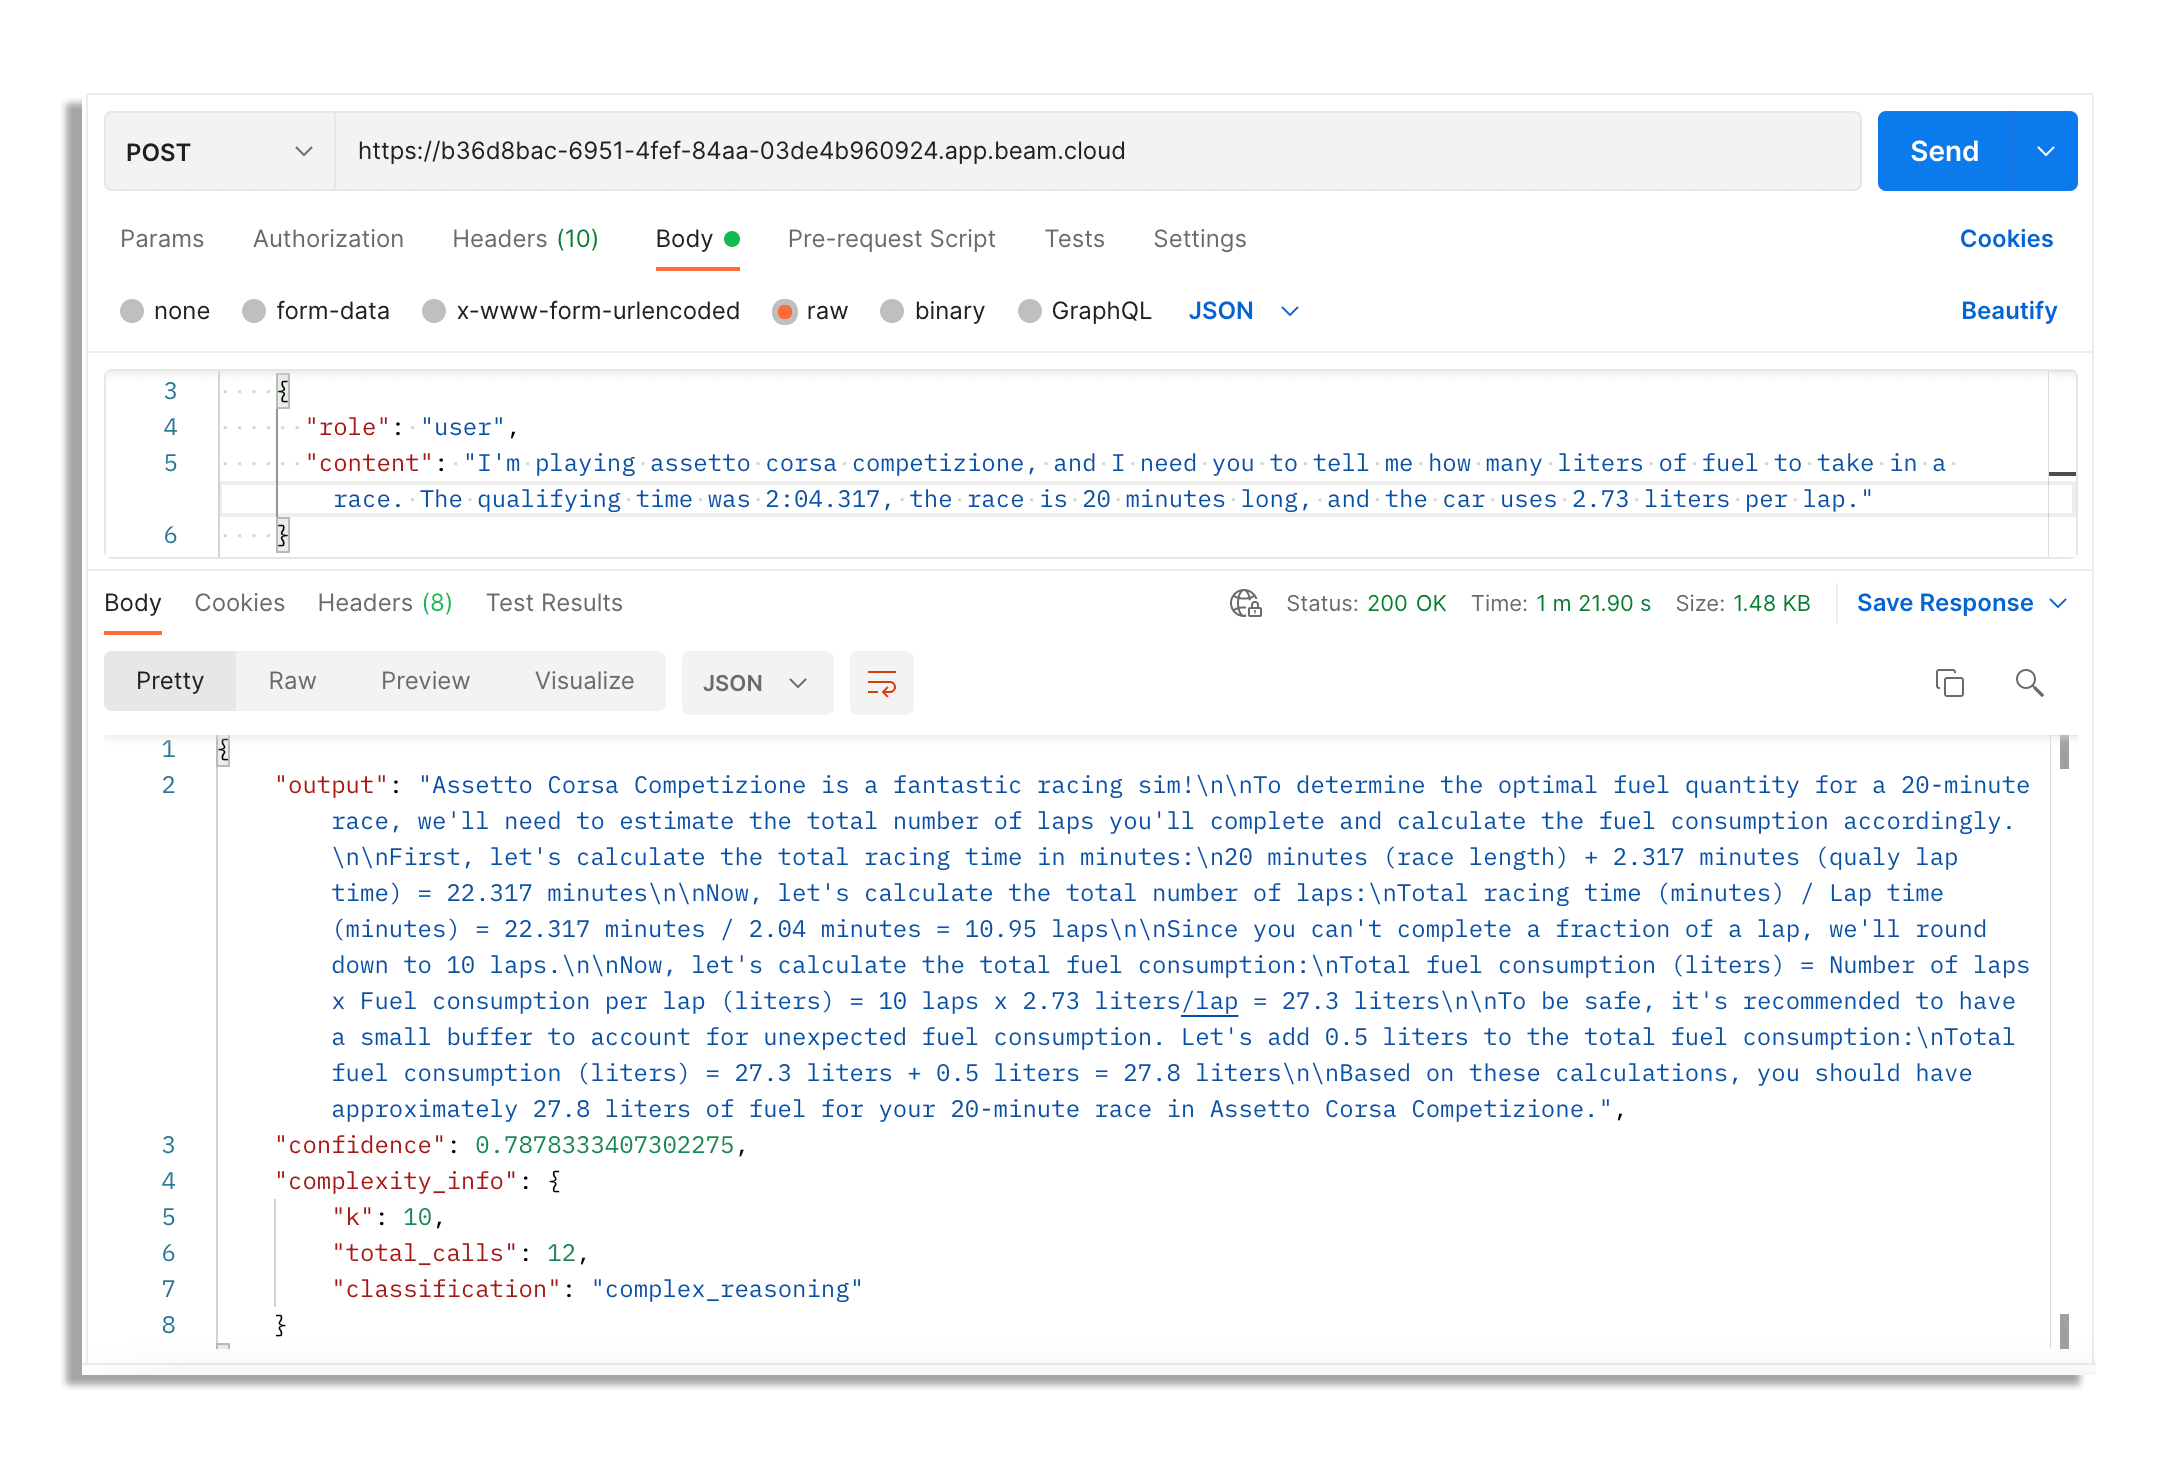Viewport: 2179px width, 1464px height.
Task: Select the raw body type radio
Action: click(x=785, y=311)
